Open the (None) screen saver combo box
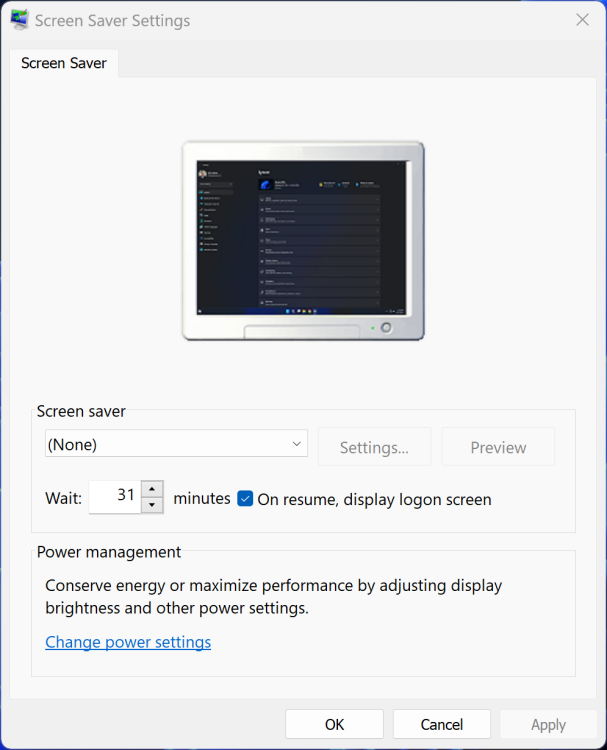This screenshot has height=750, width=607. pos(176,443)
